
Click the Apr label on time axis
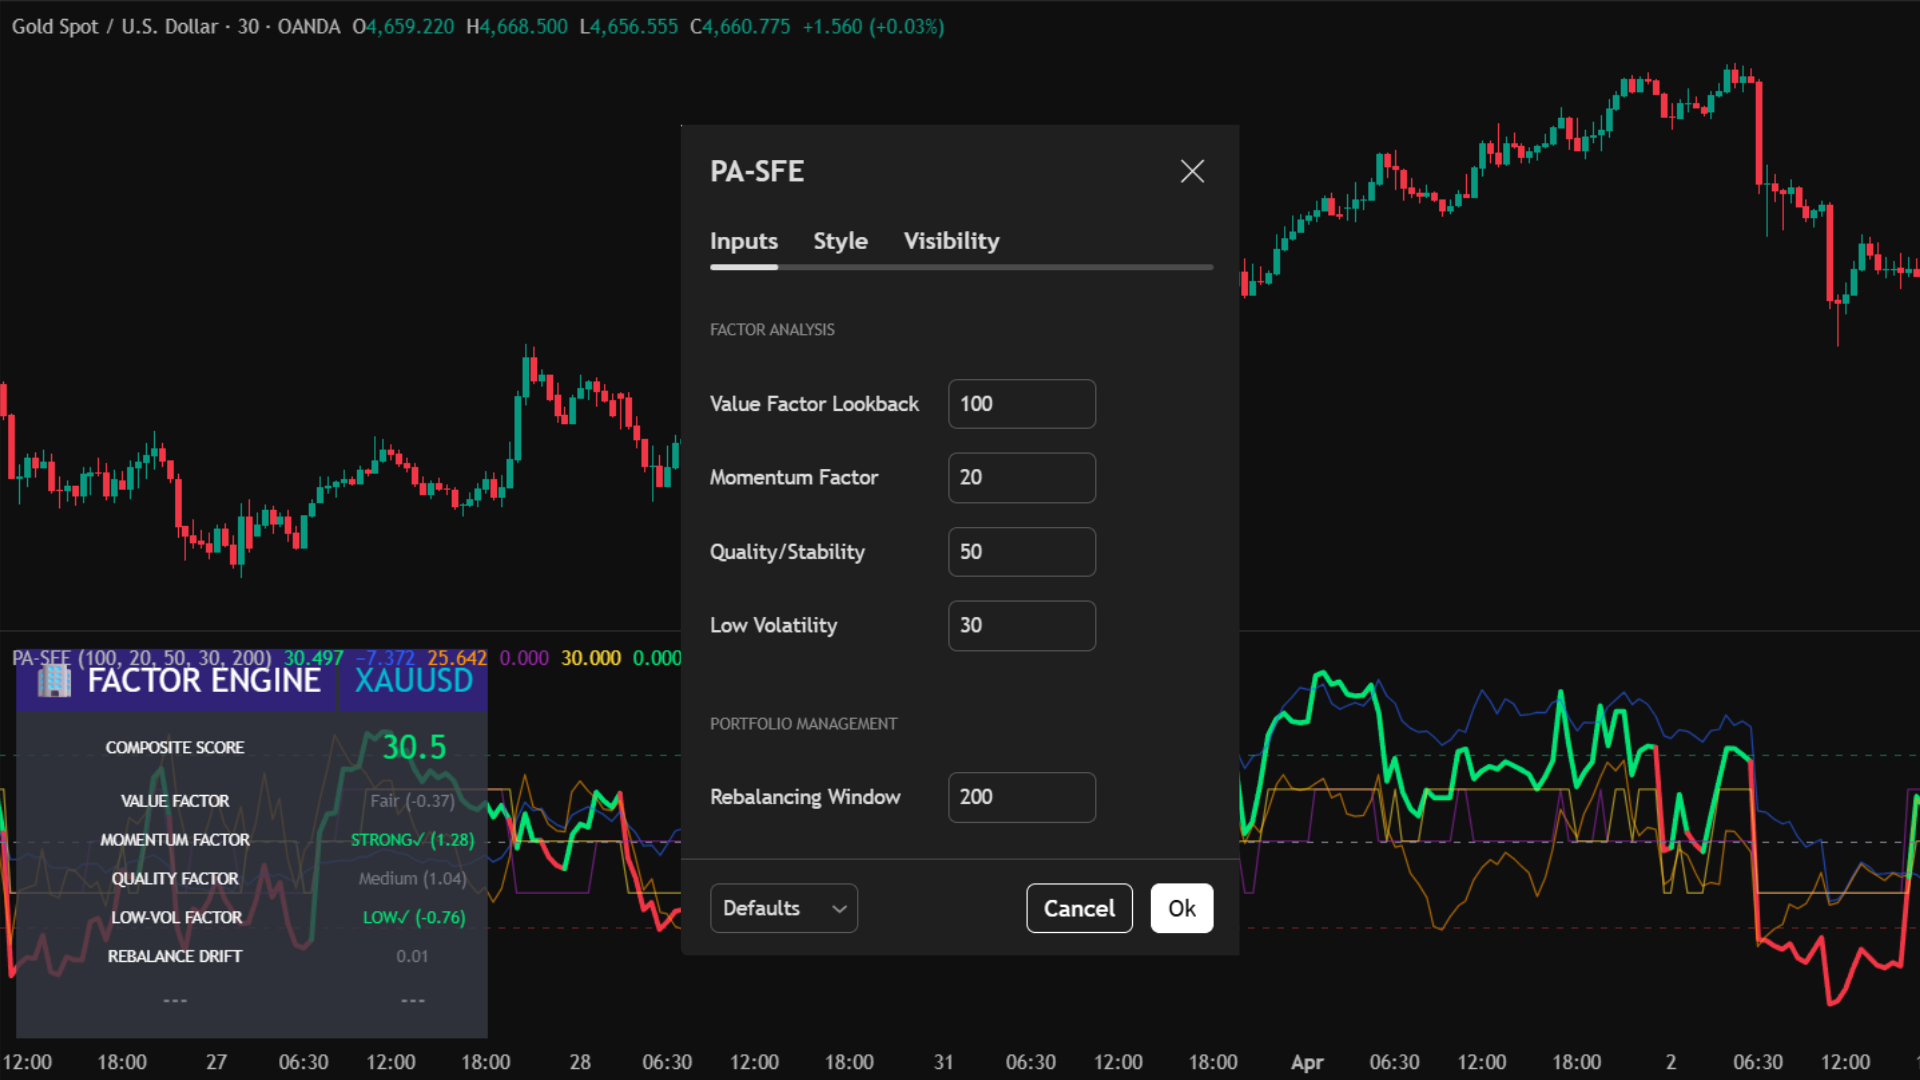point(1307,1062)
